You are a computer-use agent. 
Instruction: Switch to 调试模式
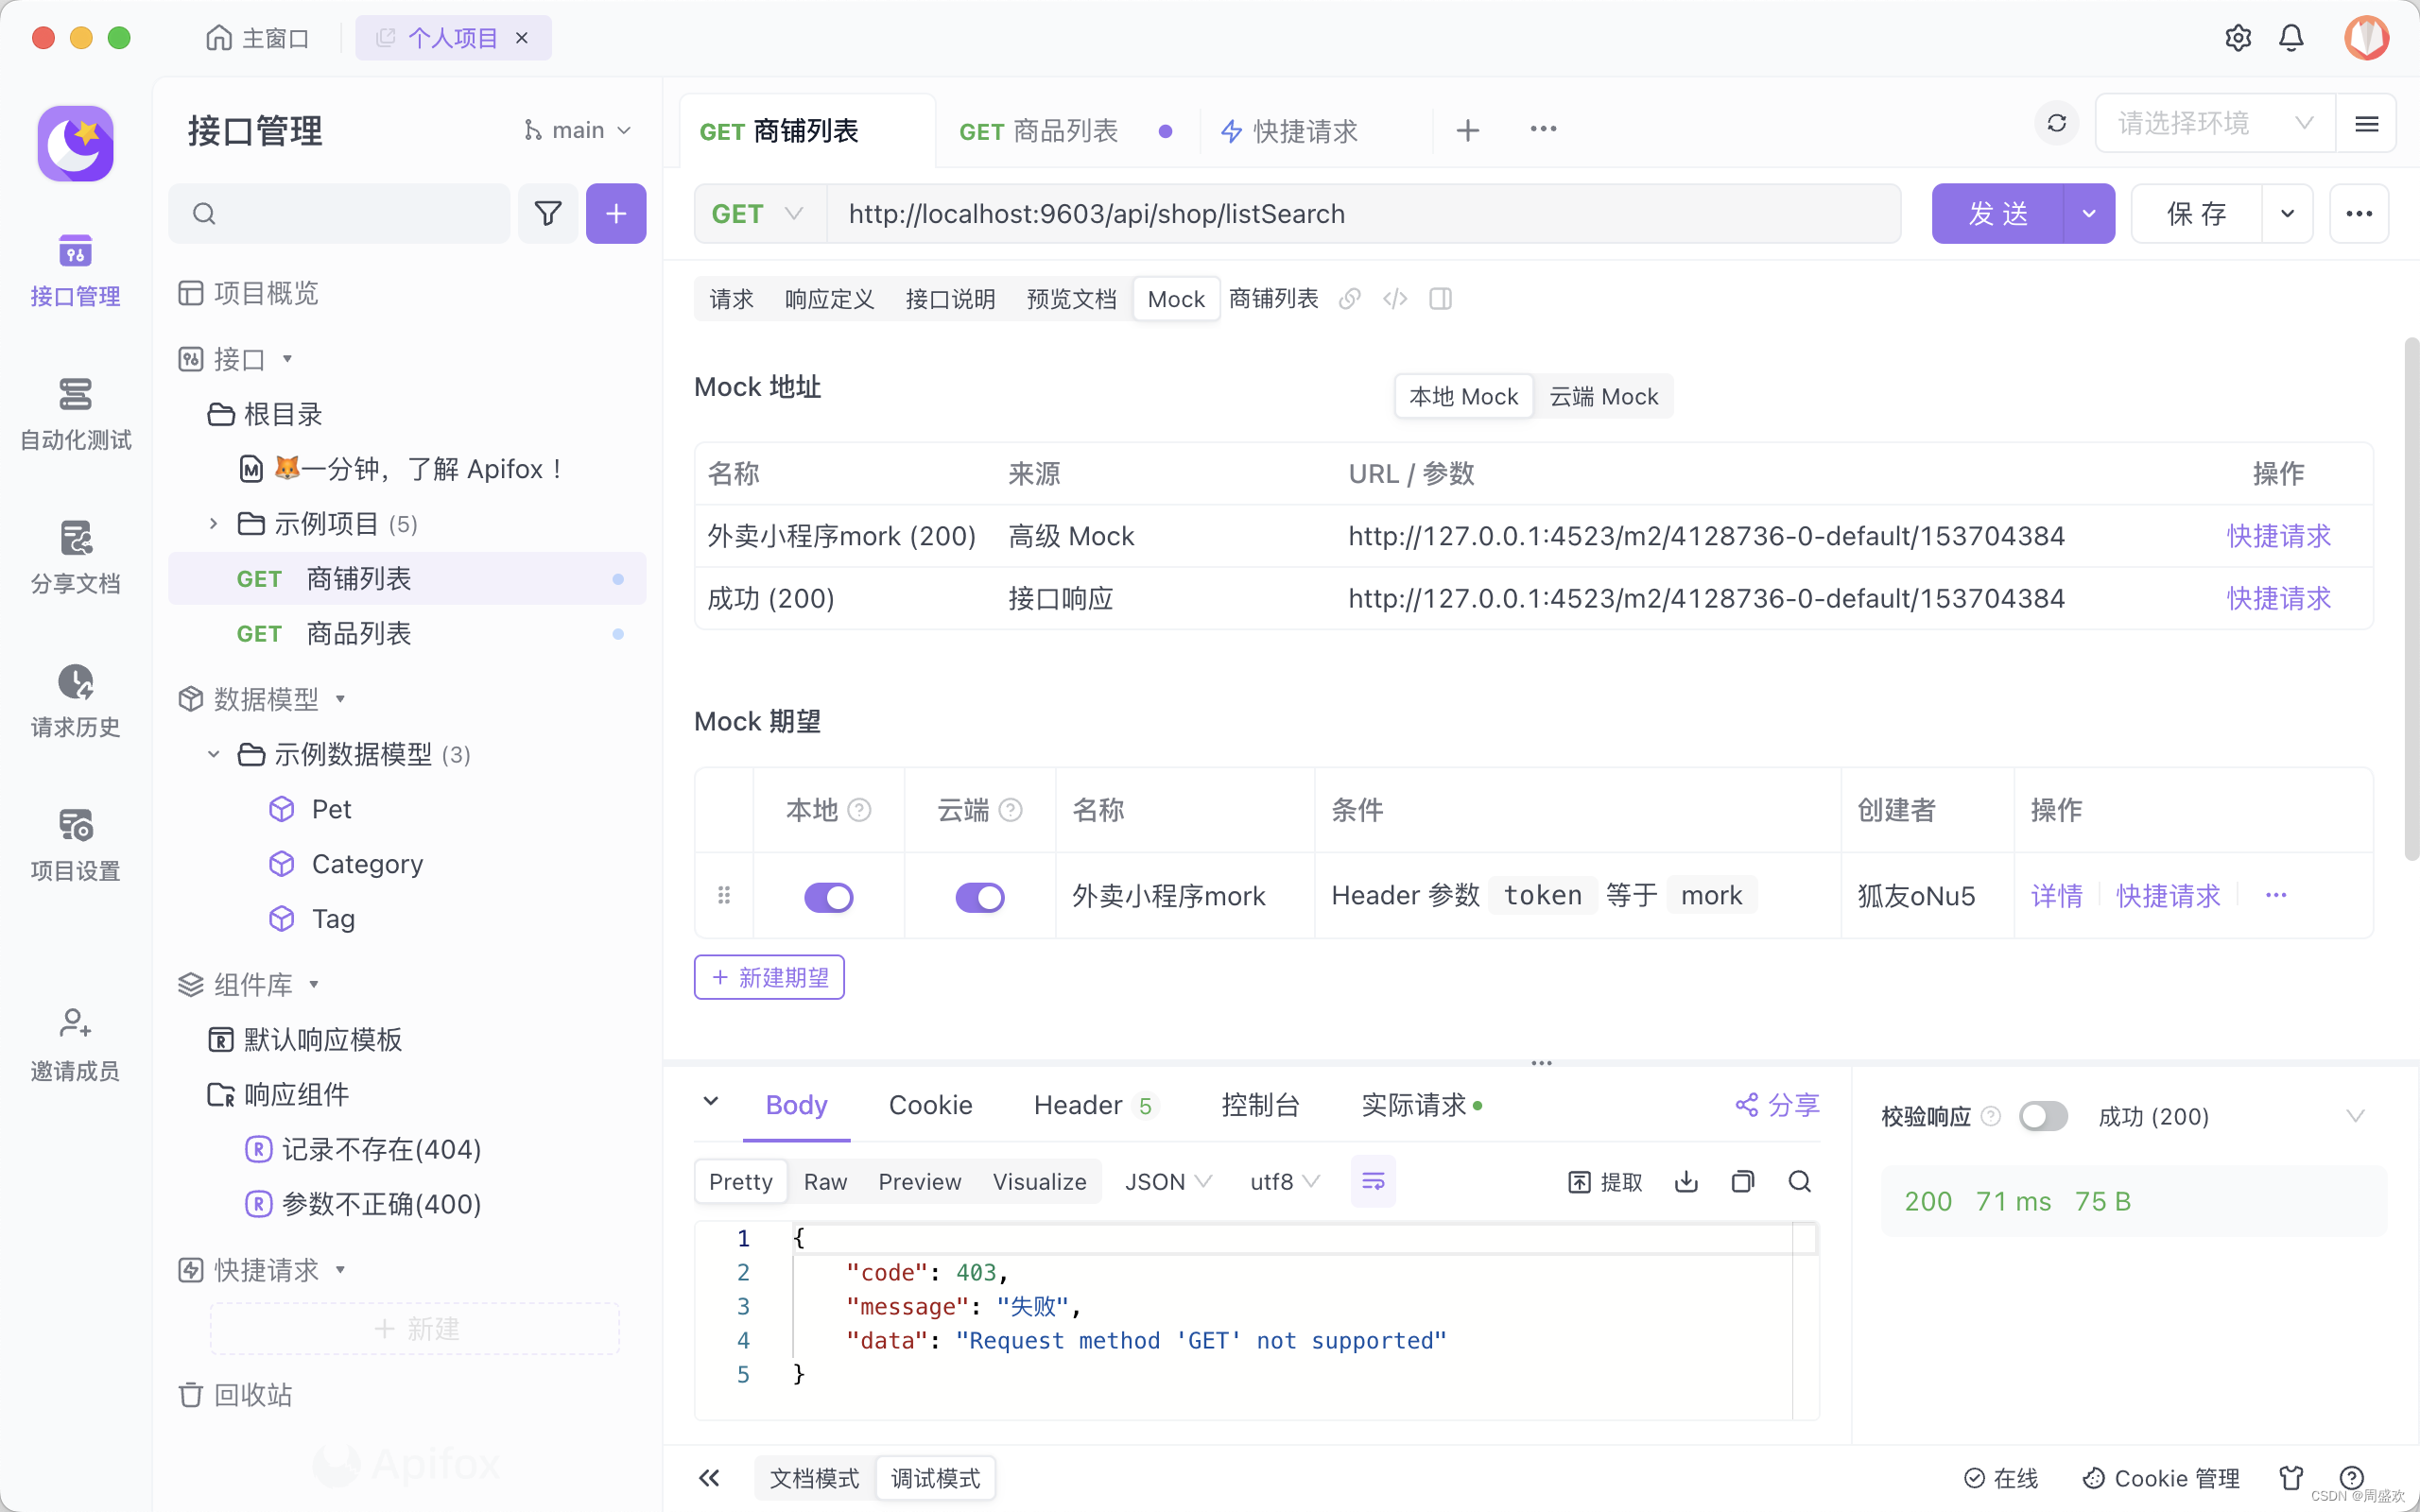tap(935, 1478)
